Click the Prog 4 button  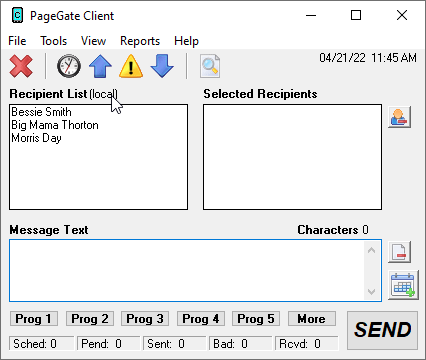pyautogui.click(x=201, y=319)
